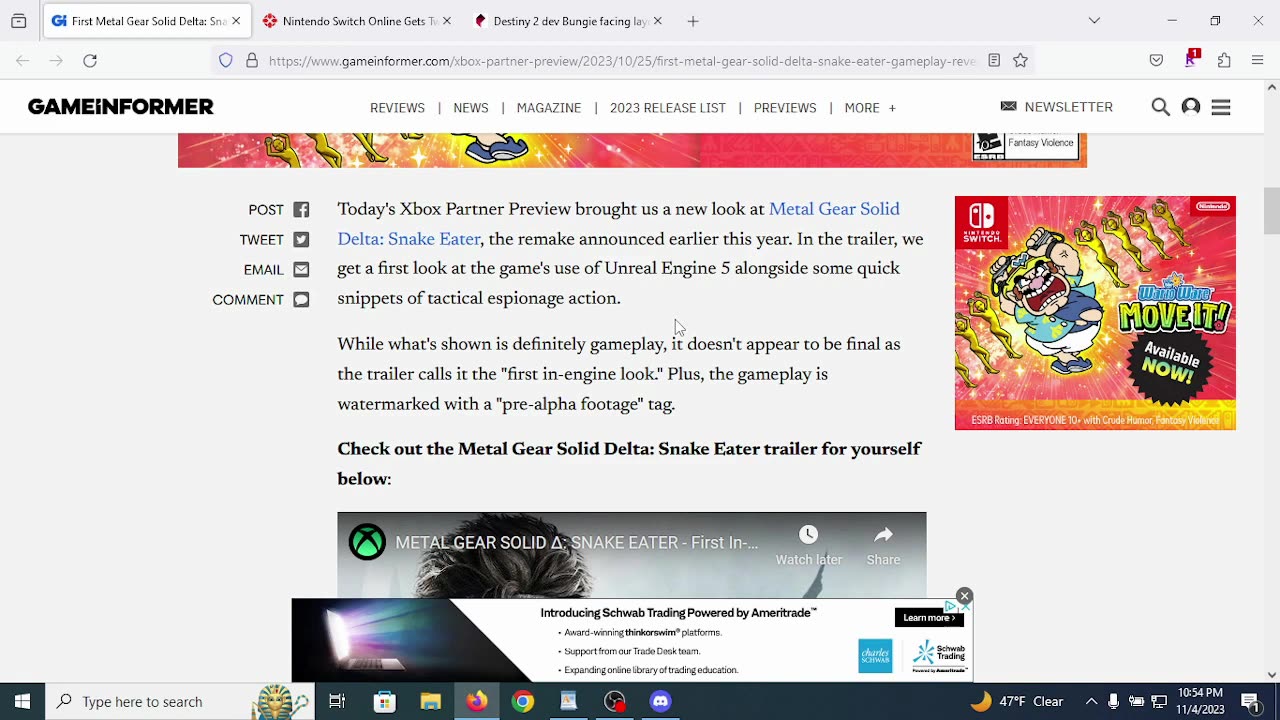
Task: Open Firefox application menu hamburger
Action: click(1258, 61)
